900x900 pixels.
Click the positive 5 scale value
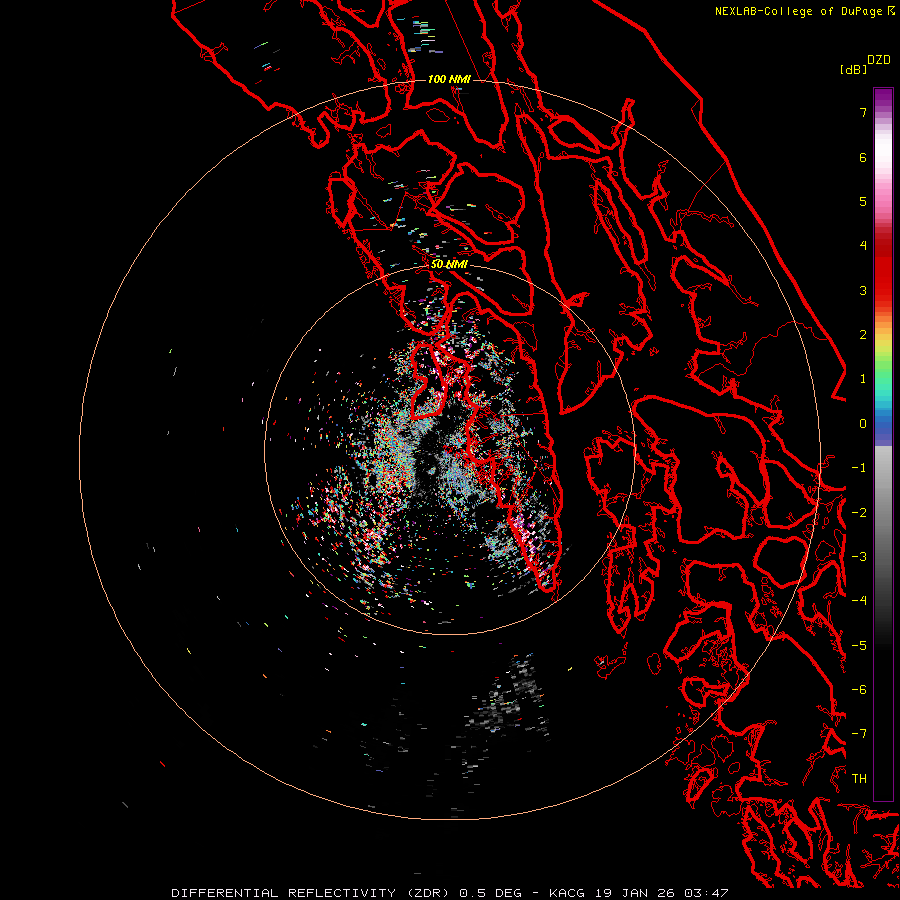(x=863, y=201)
